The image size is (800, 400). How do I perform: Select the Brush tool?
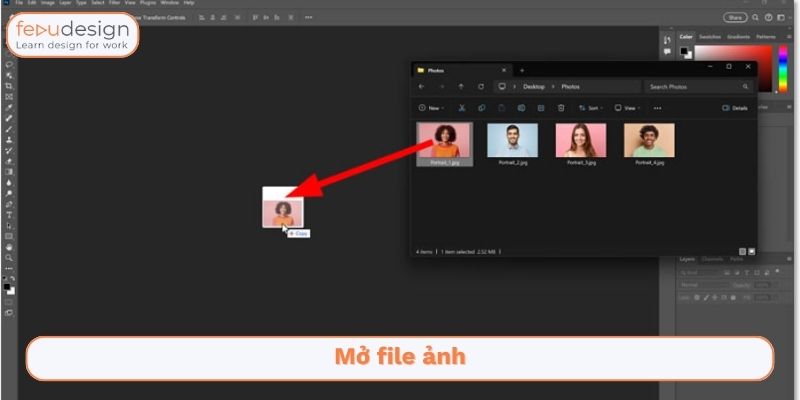click(9, 129)
